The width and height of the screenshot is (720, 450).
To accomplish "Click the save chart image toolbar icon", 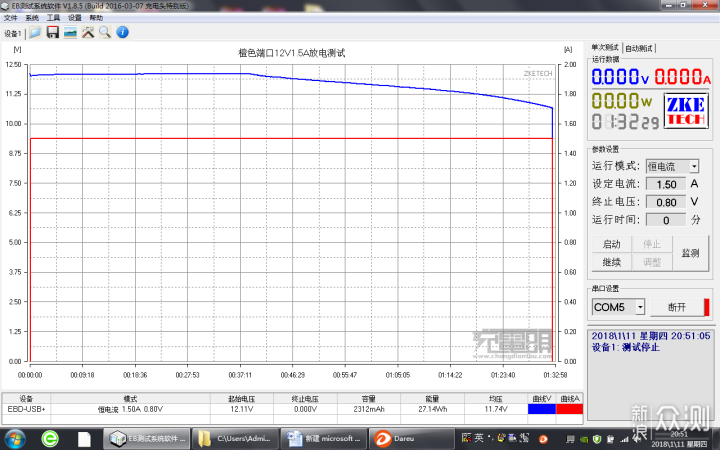I will tap(70, 32).
